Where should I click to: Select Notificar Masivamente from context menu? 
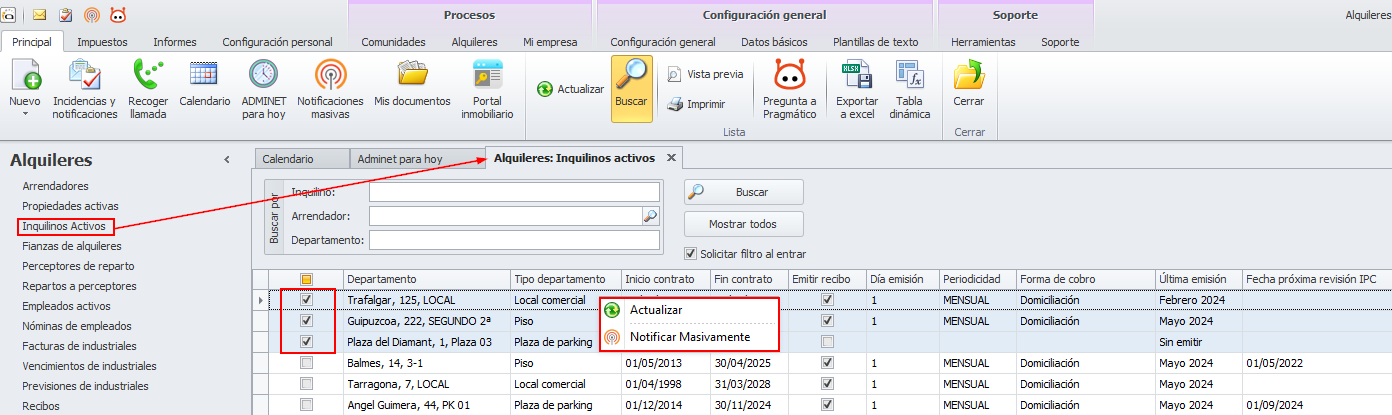pos(689,337)
